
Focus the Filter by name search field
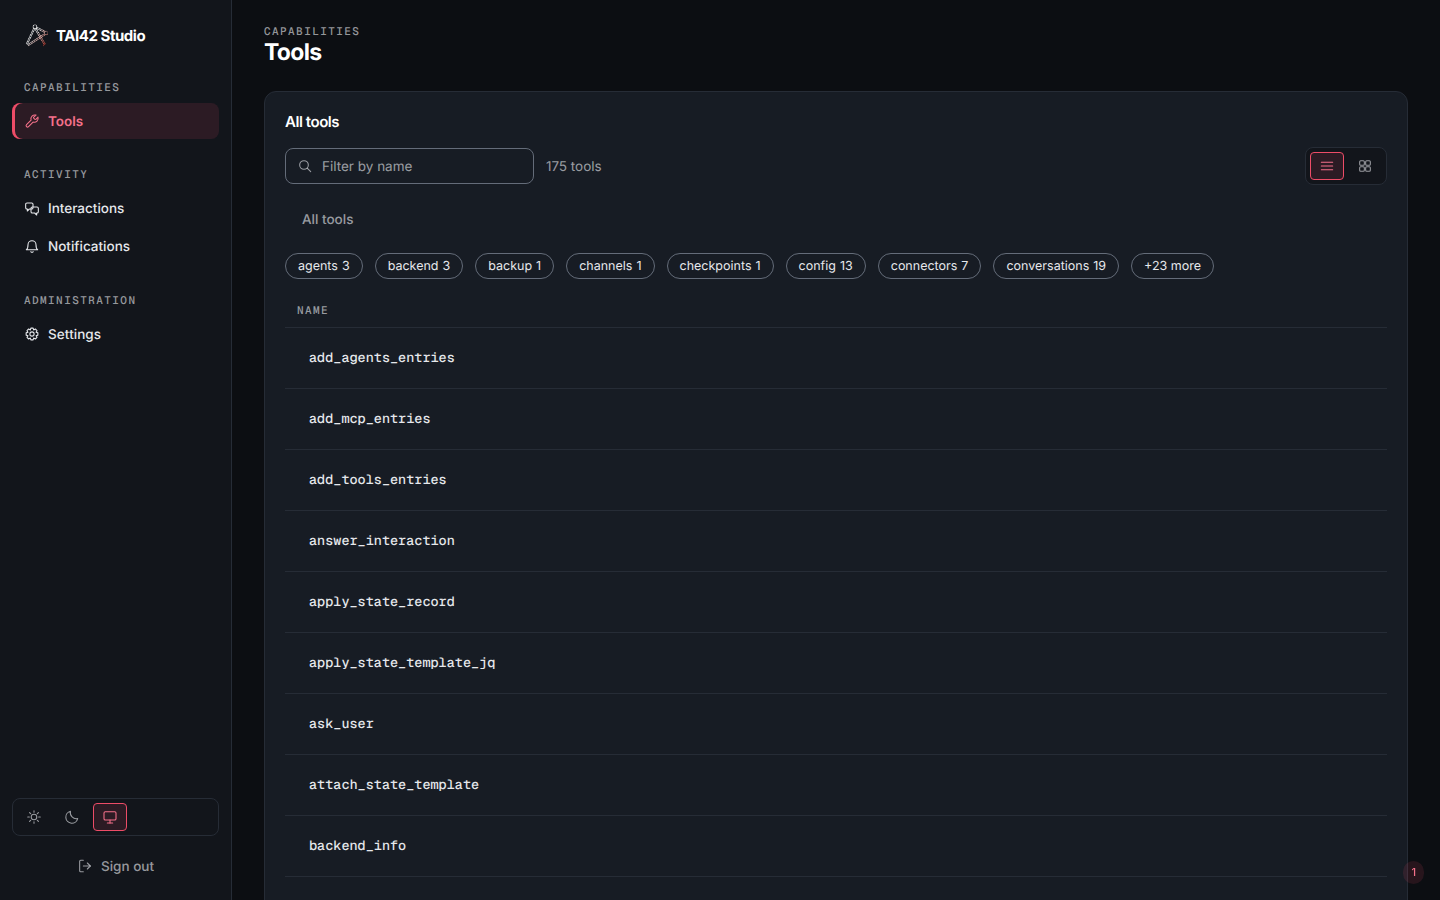[409, 166]
